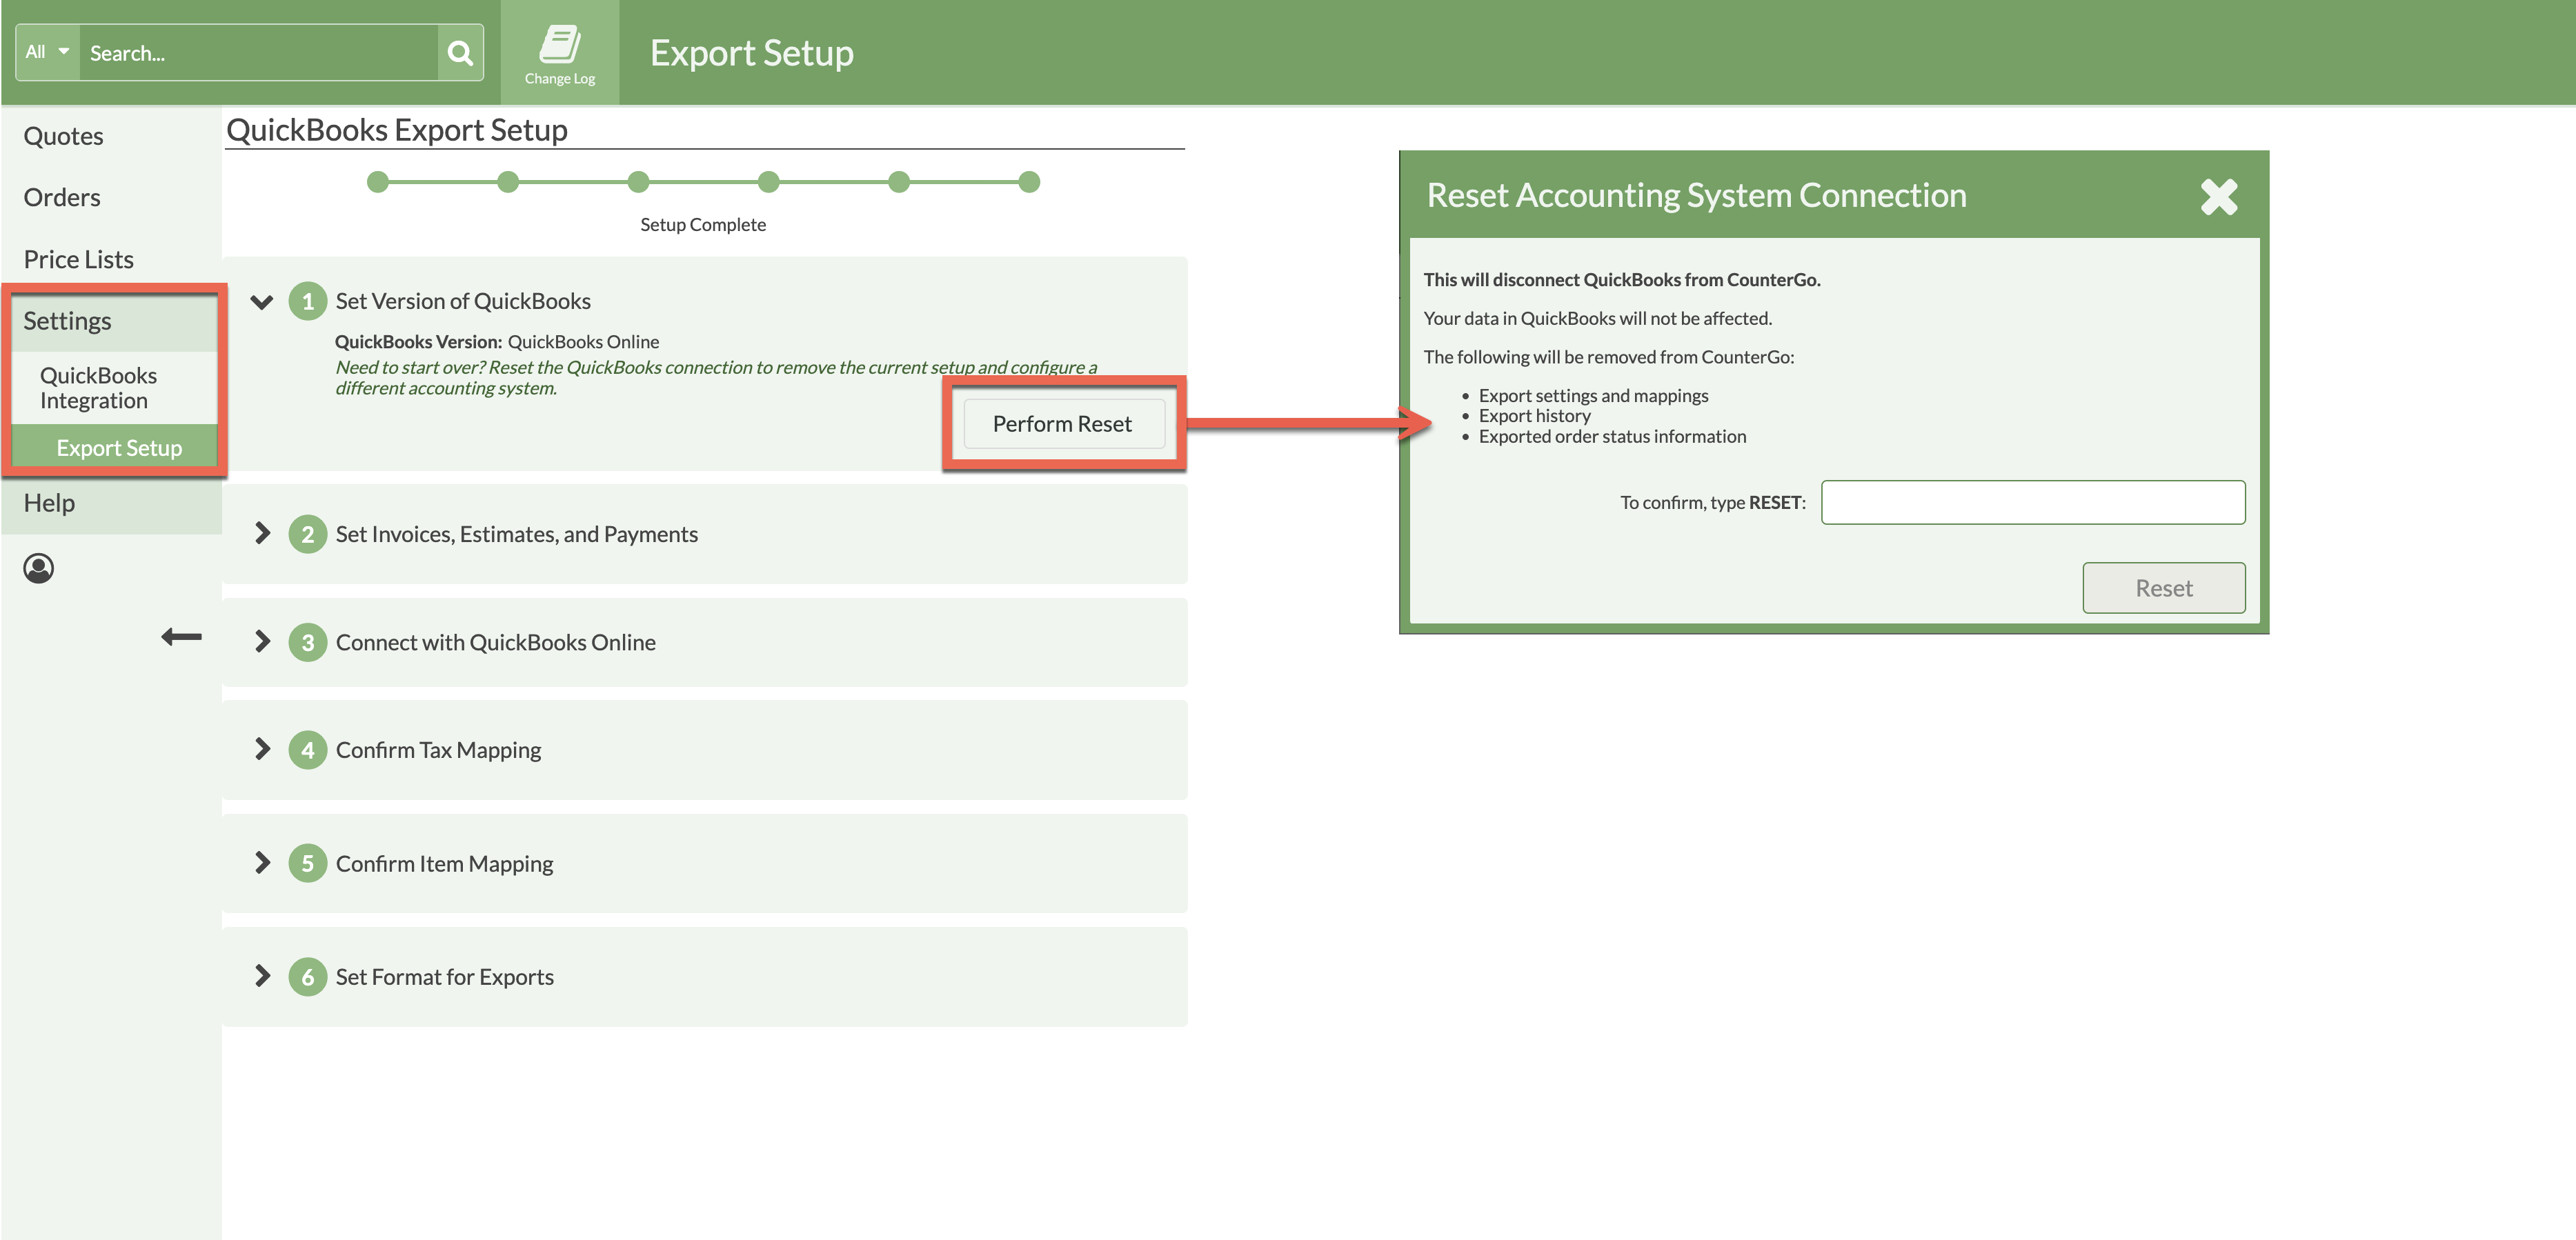Click the second progress tracker dot

click(508, 182)
